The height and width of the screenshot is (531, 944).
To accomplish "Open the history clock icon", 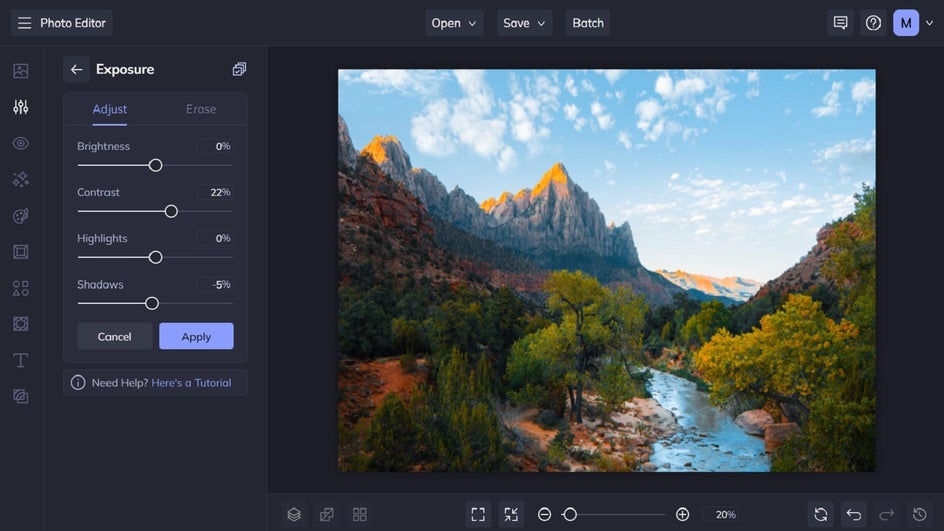I will coord(919,514).
